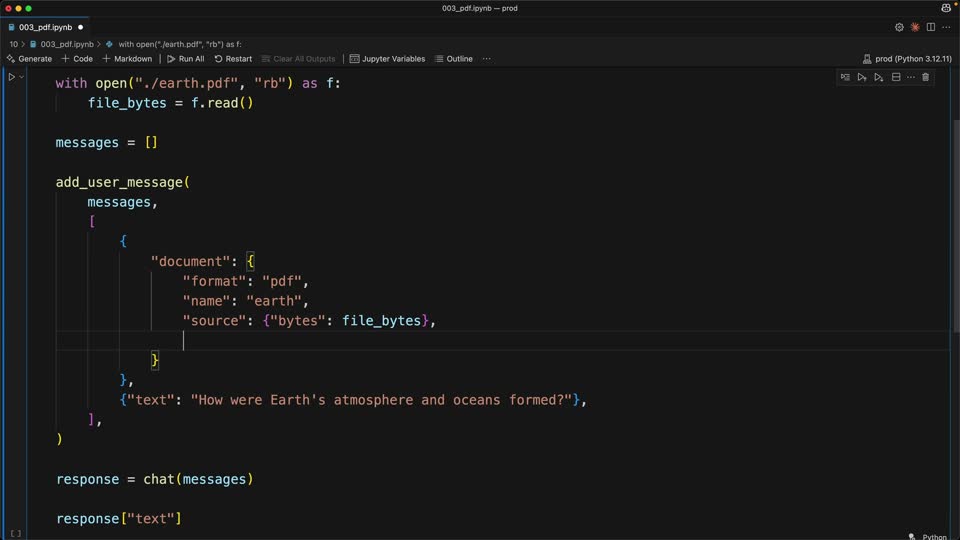Open notebook settings gear icon
The height and width of the screenshot is (540, 960).
click(x=899, y=27)
